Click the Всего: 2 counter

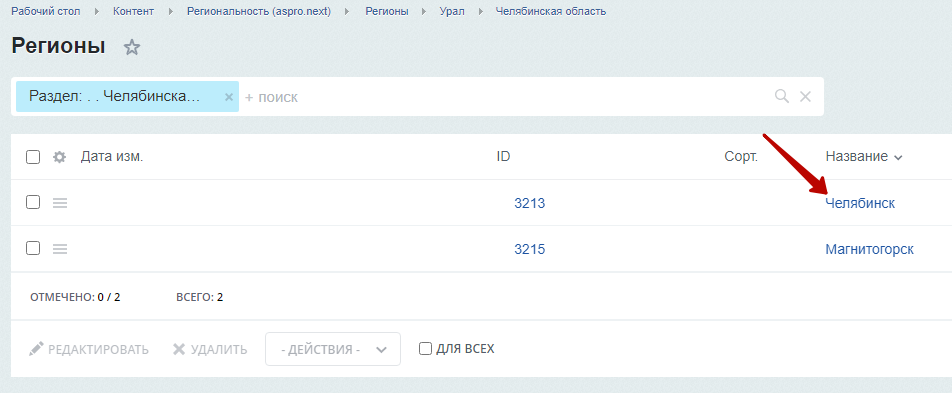[200, 297]
